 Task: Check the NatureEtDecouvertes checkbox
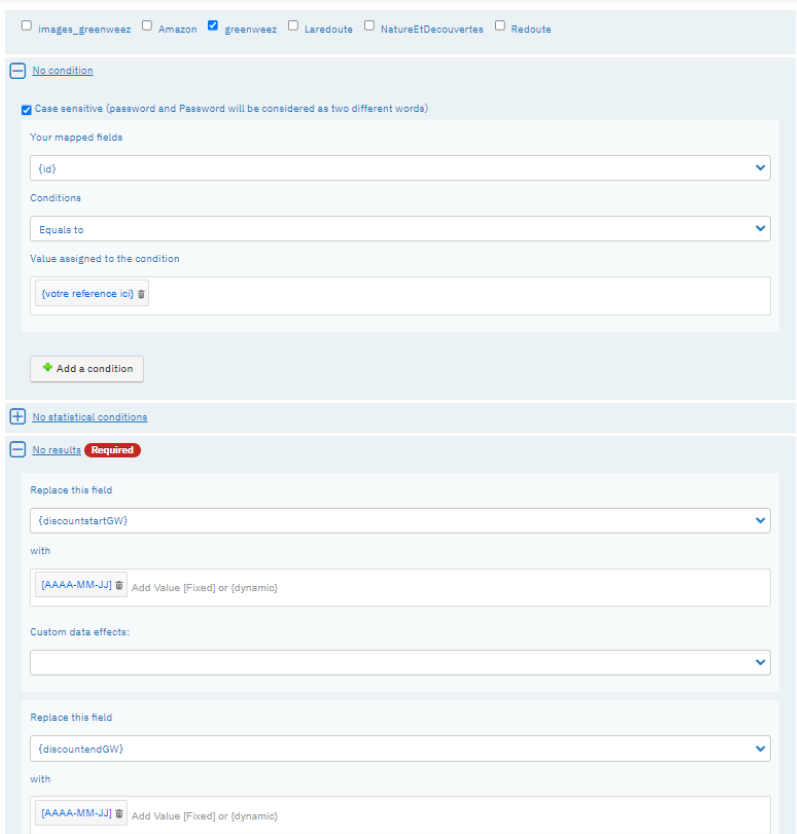(369, 26)
